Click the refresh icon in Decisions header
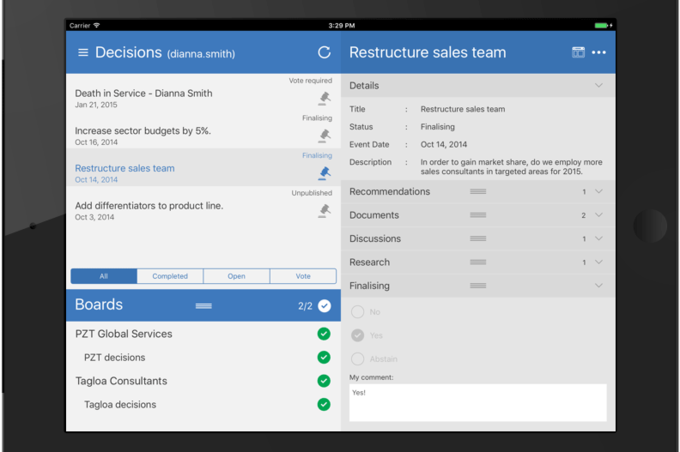 pyautogui.click(x=324, y=52)
